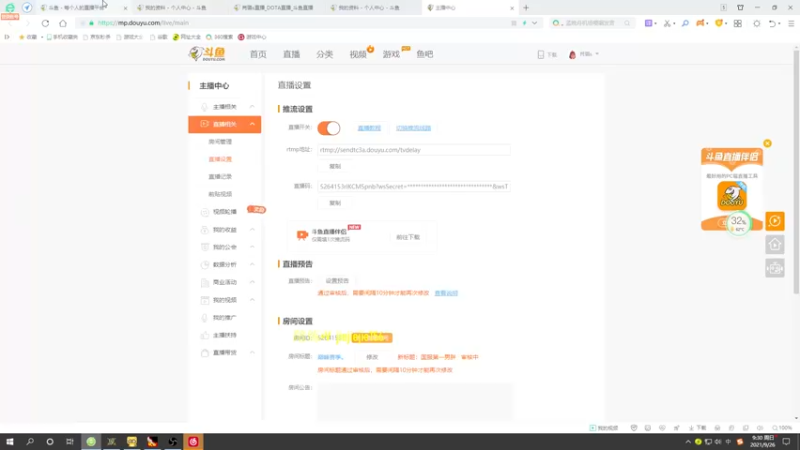Select 直播记录 in sidebar
Image resolution: width=800 pixels, height=450 pixels.
tap(220, 177)
